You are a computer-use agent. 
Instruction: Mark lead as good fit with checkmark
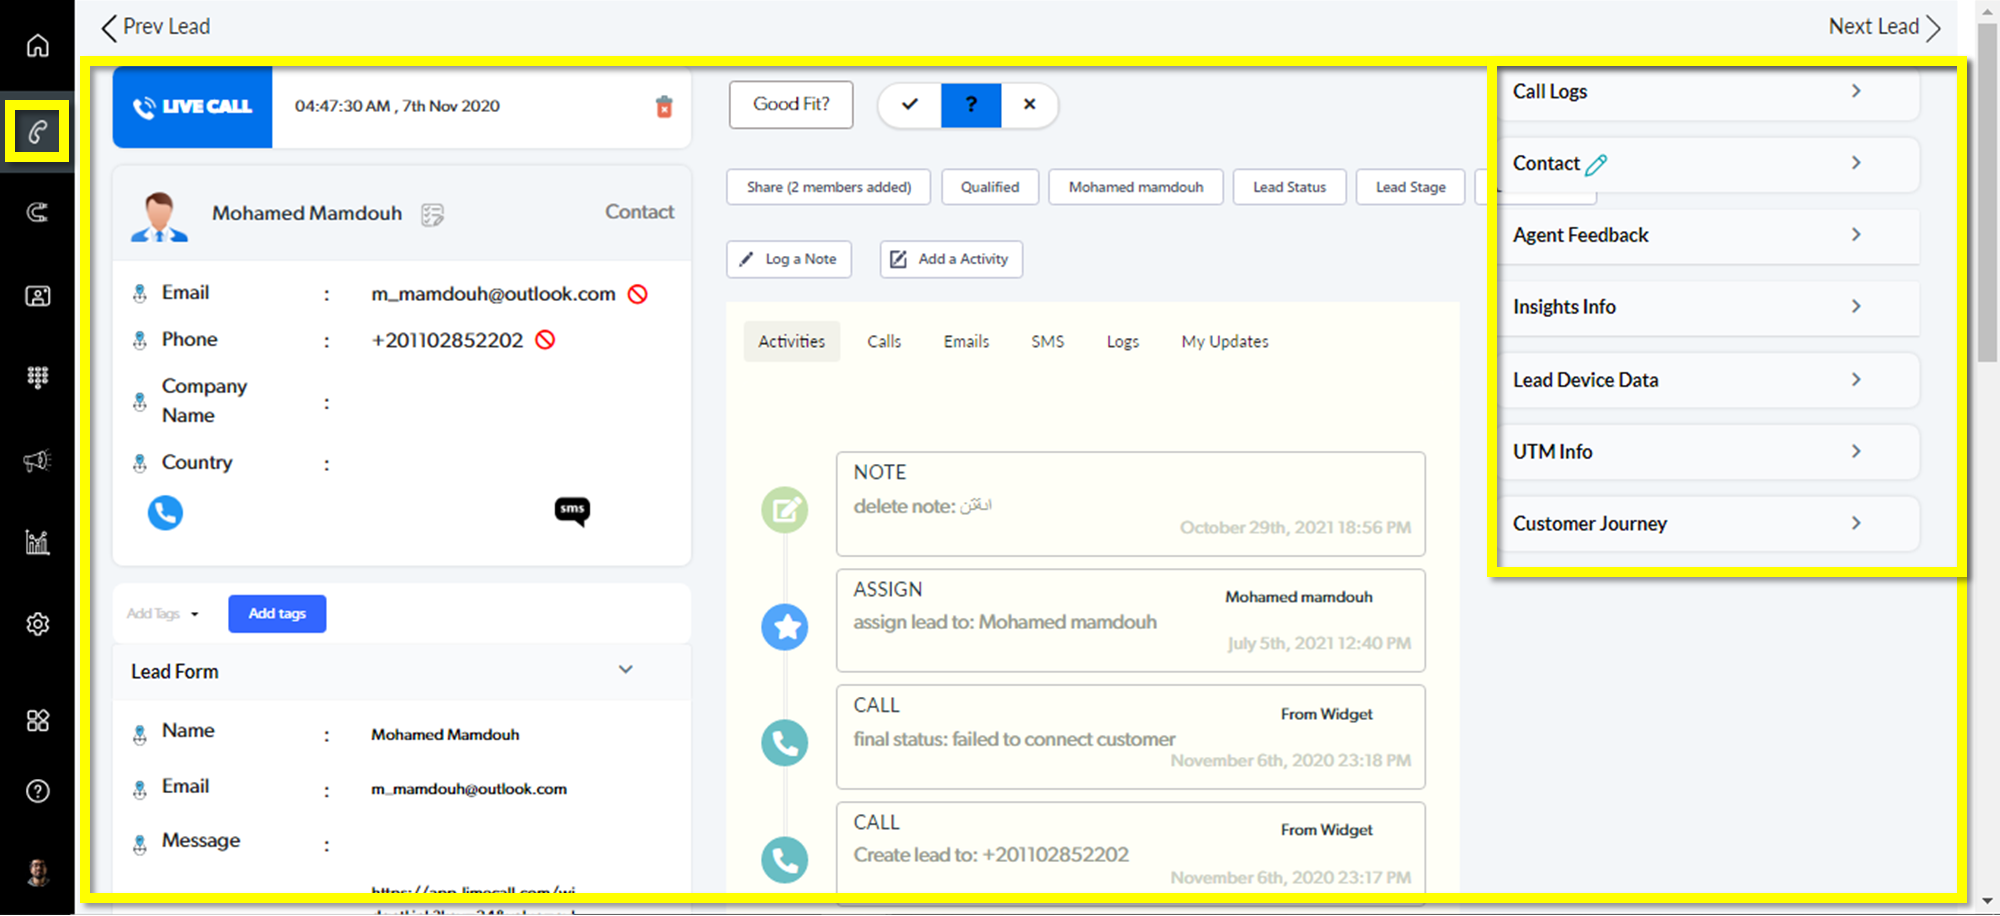coord(909,105)
